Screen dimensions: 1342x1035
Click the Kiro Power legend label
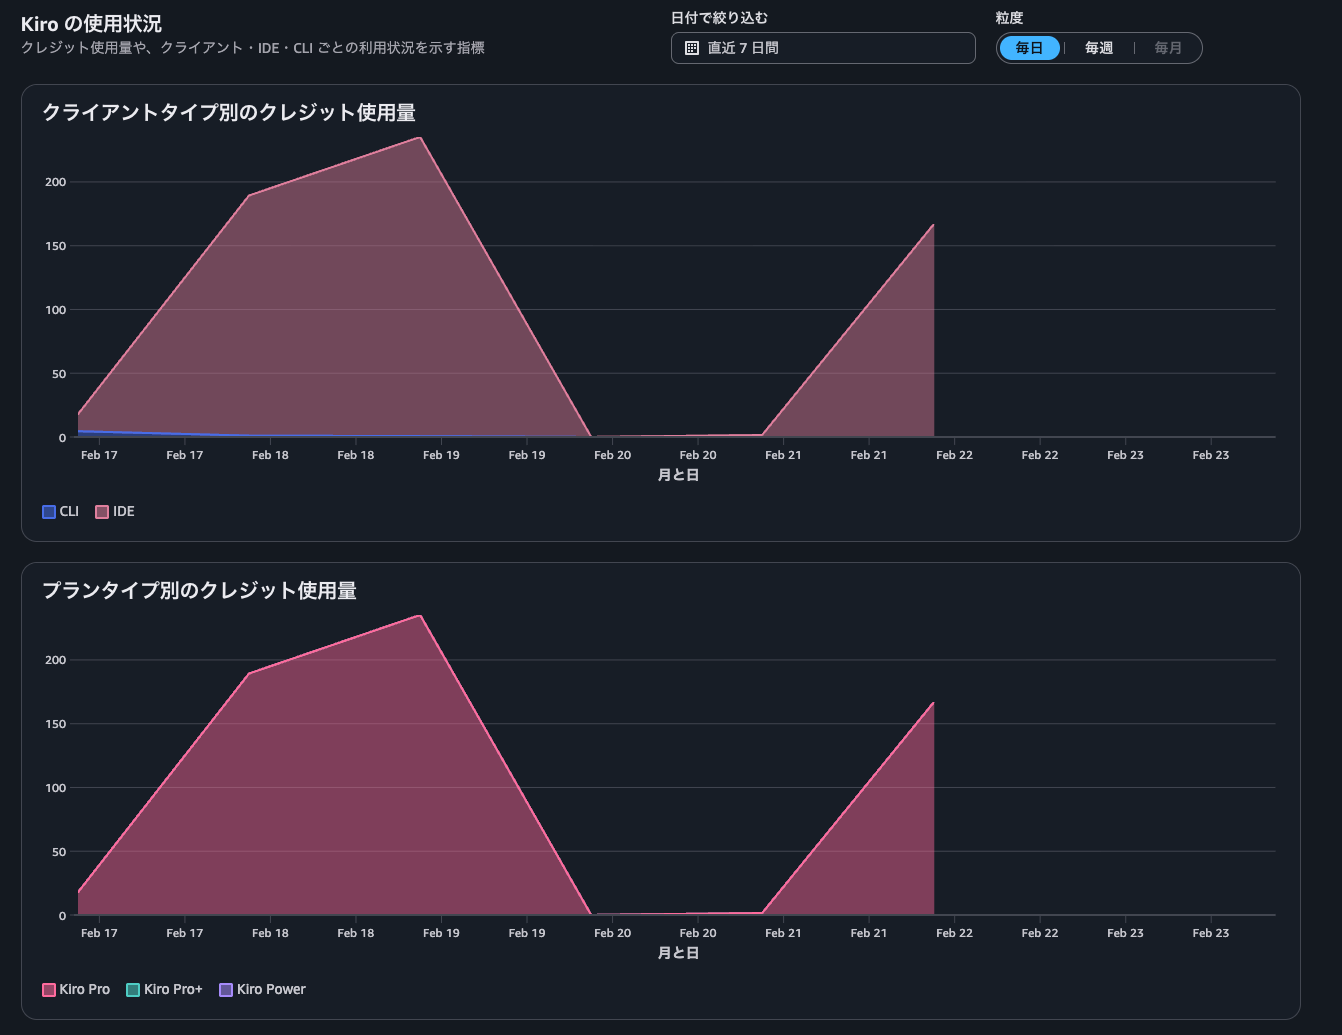pos(271,989)
